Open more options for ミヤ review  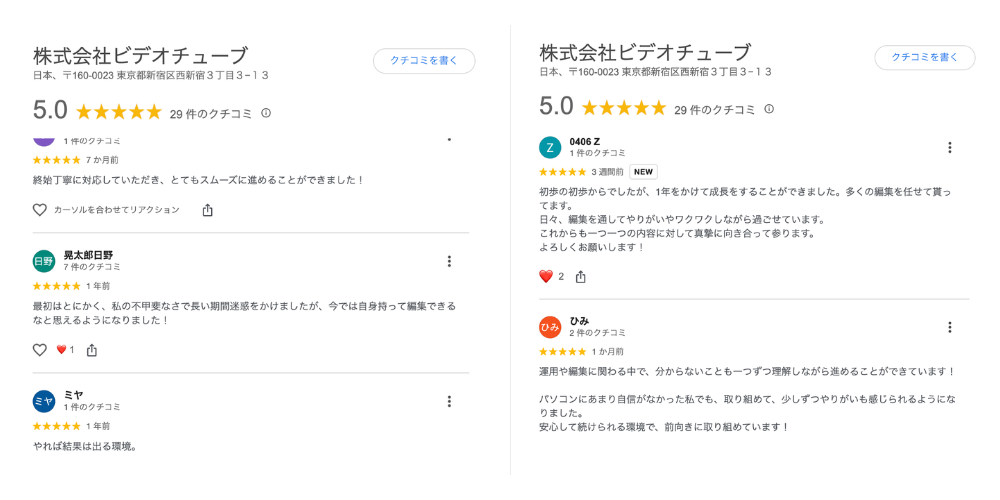click(450, 401)
